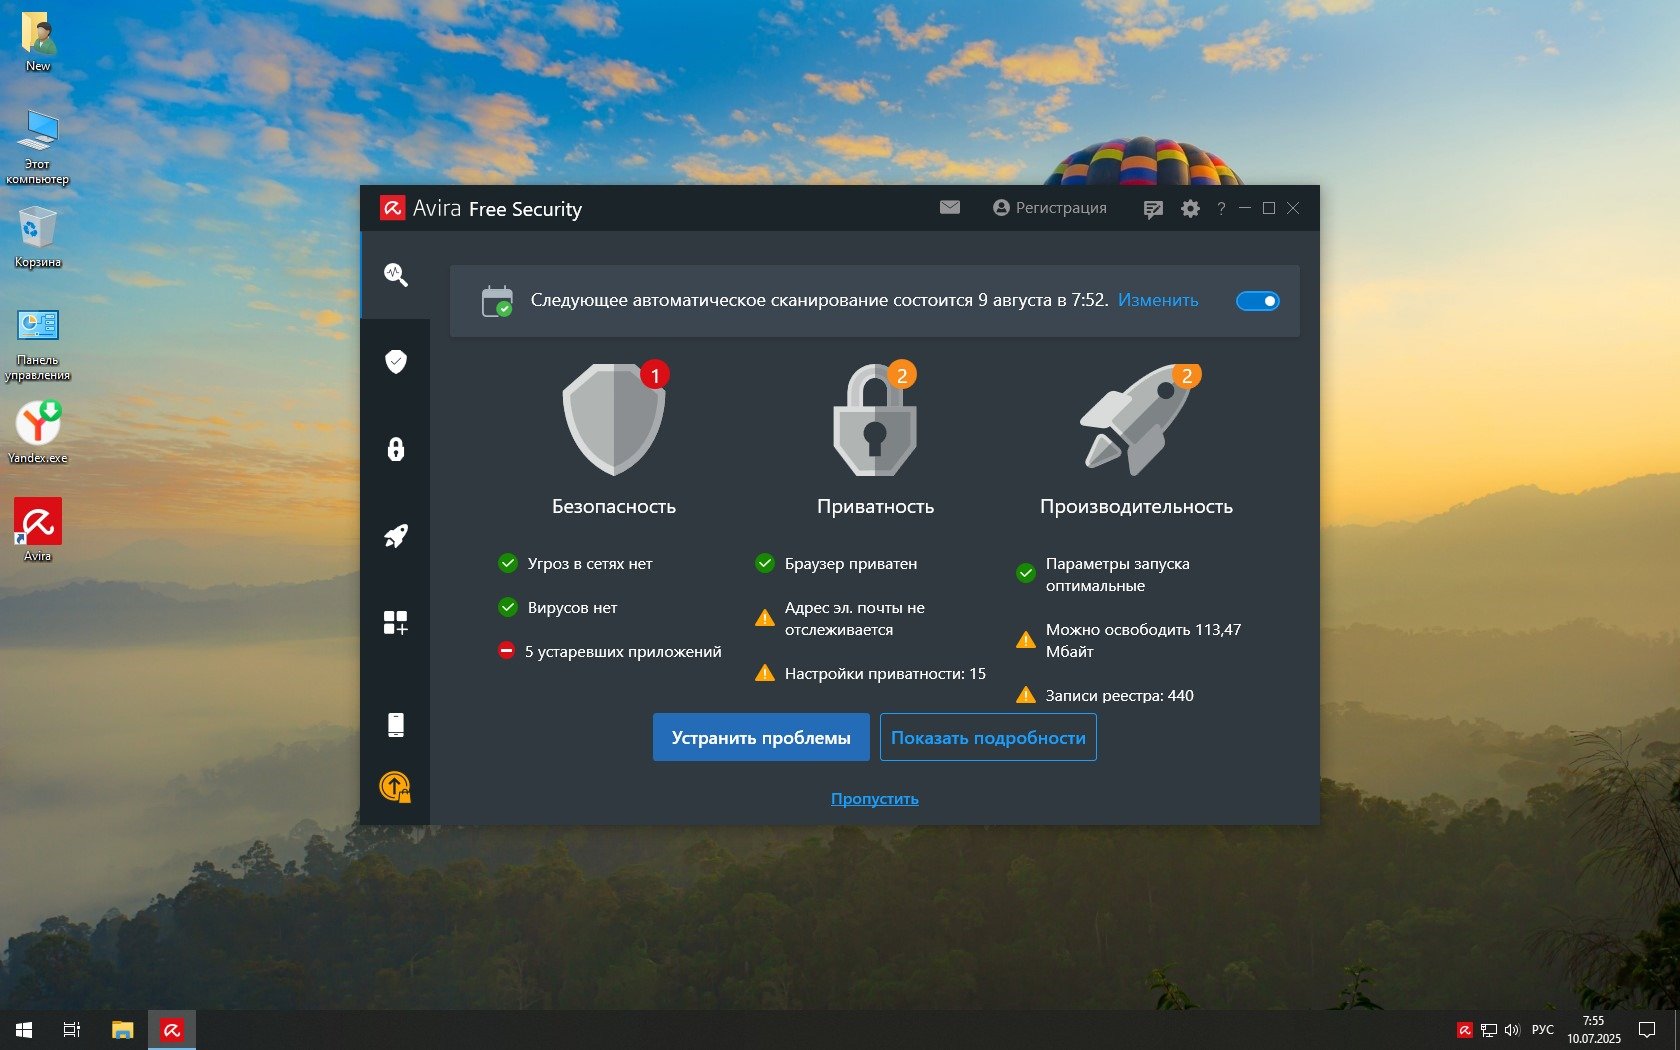The width and height of the screenshot is (1680, 1050).
Task: Open the apps grid sidebar icon
Action: tap(396, 623)
